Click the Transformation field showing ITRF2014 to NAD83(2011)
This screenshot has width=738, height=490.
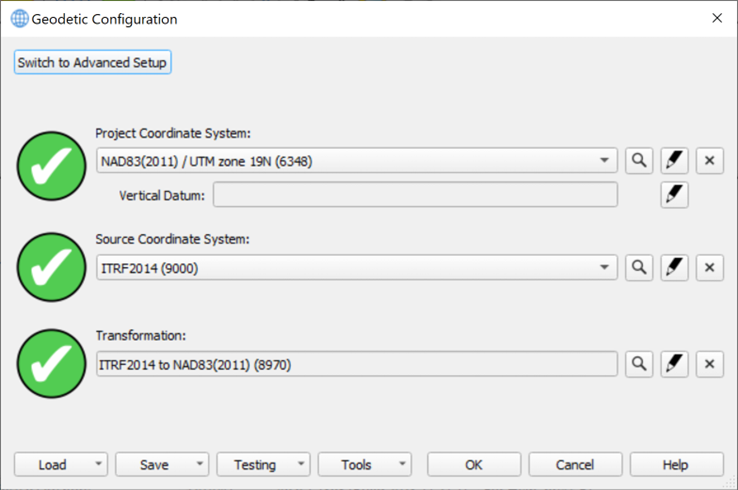pos(357,364)
